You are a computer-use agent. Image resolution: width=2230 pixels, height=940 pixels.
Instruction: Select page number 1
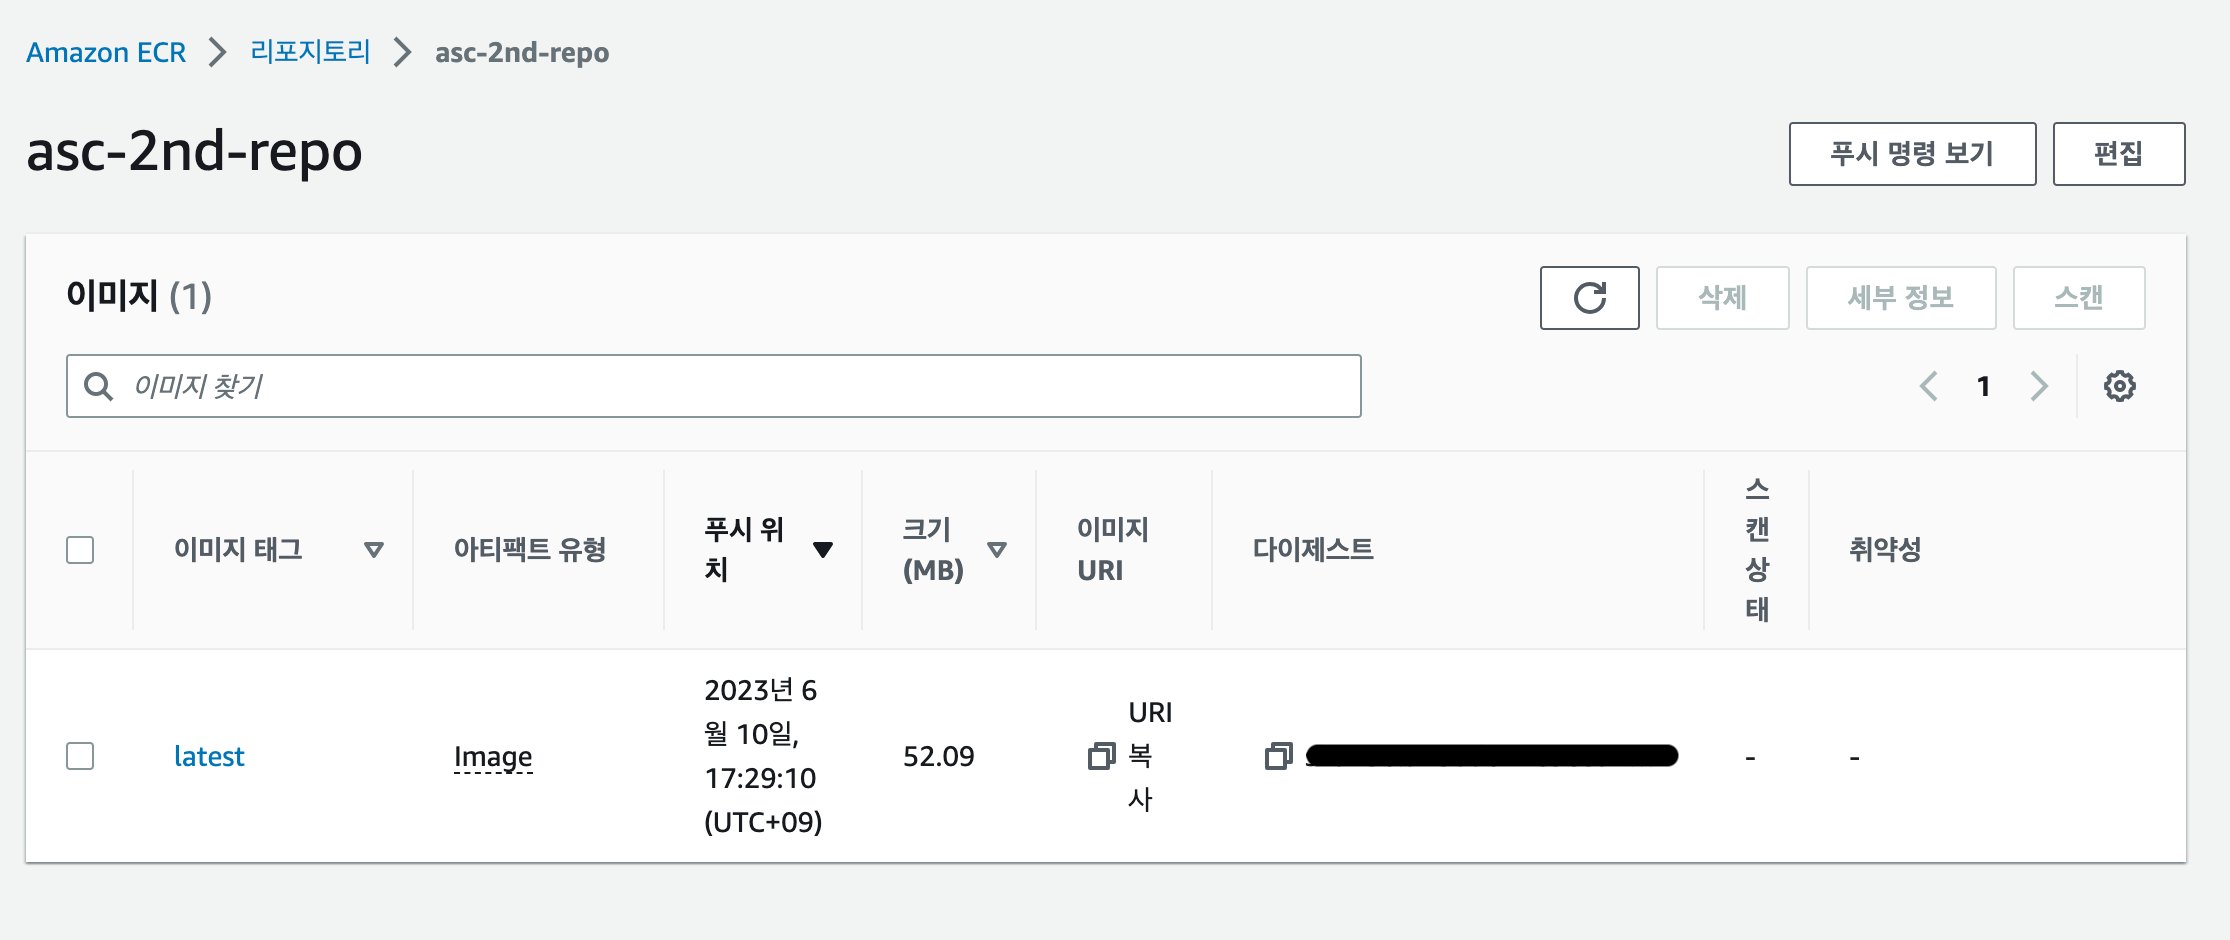(x=1984, y=386)
